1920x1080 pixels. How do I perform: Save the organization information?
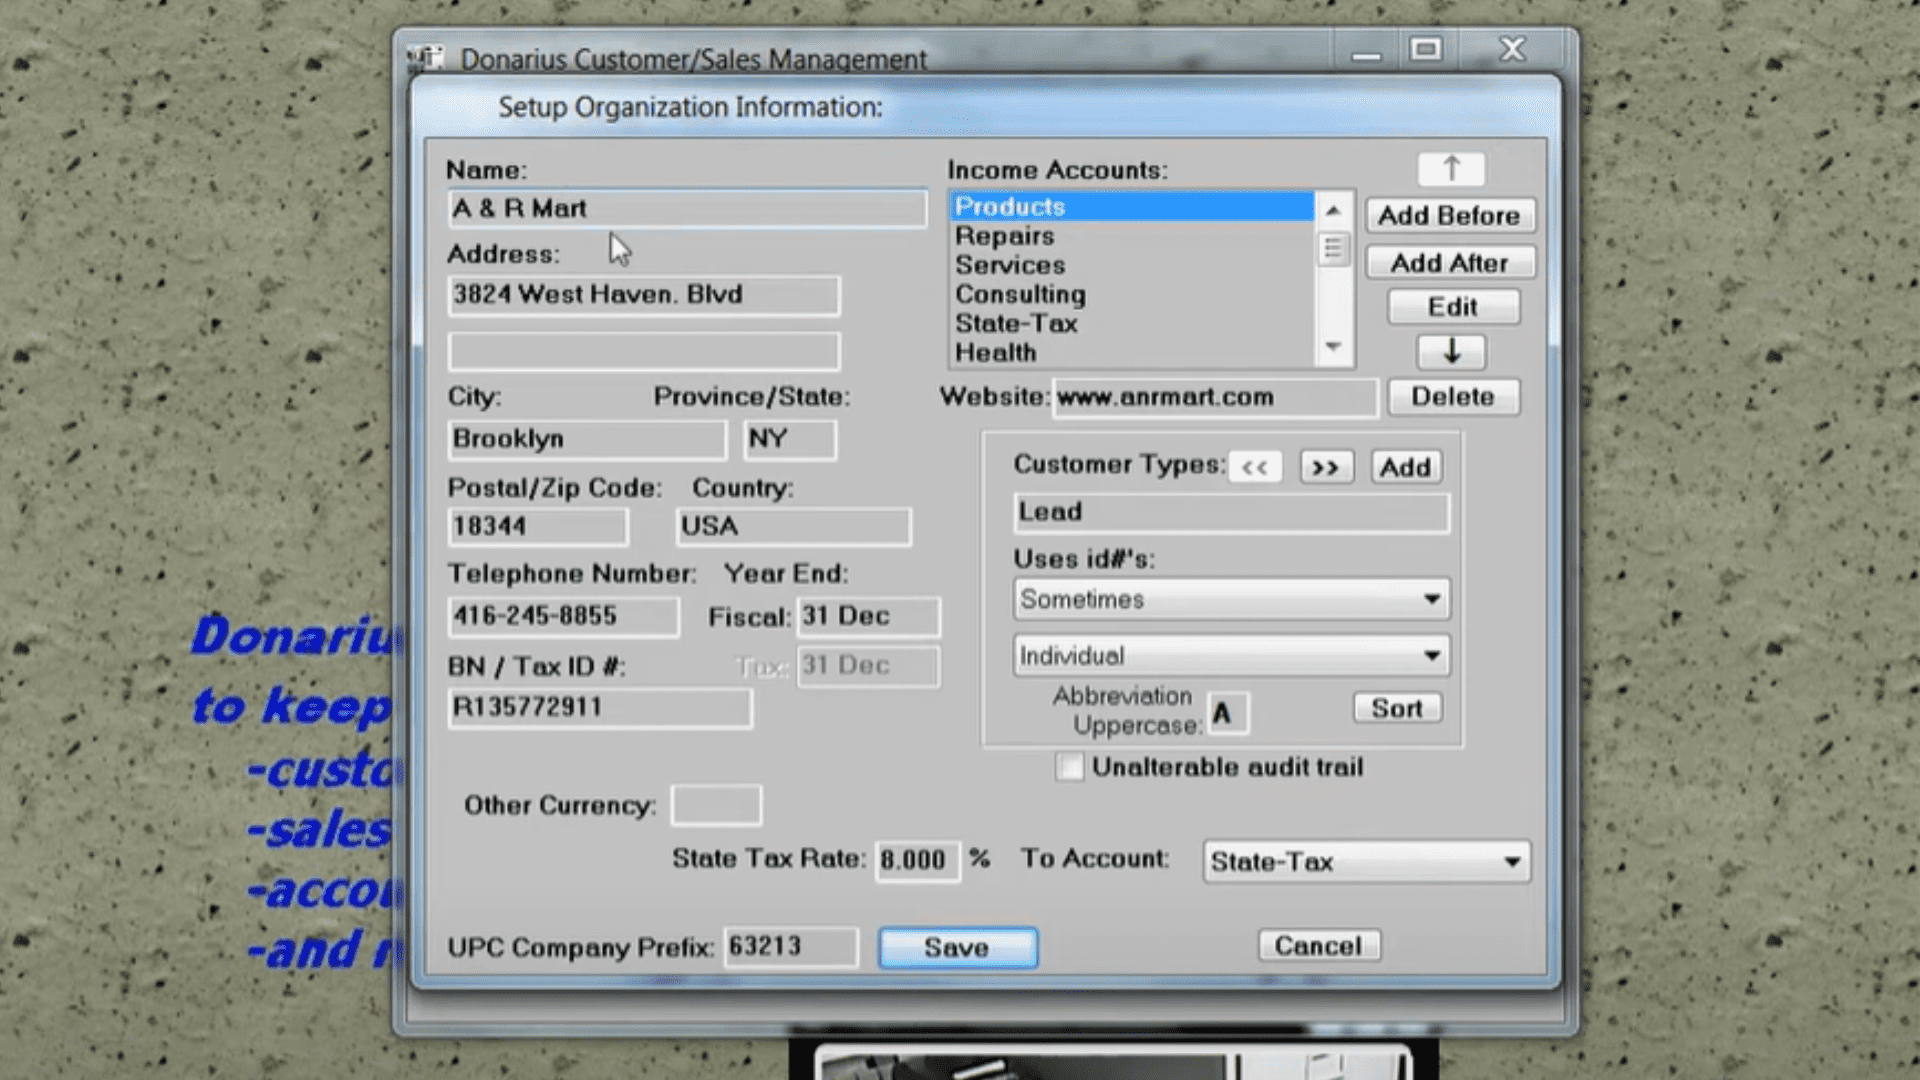click(x=958, y=947)
